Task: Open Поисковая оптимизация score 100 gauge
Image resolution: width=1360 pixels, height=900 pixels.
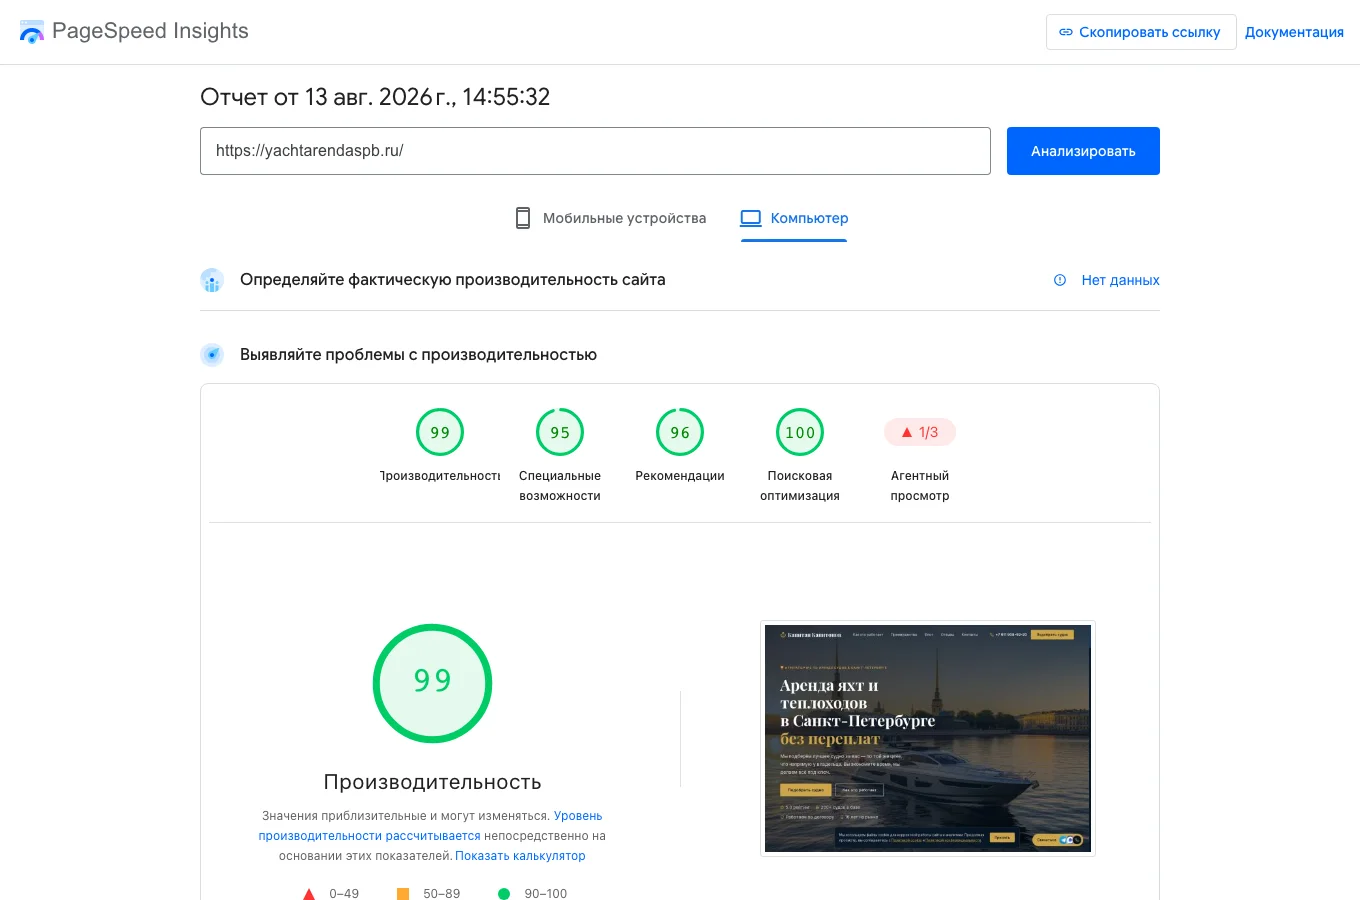Action: pyautogui.click(x=800, y=432)
